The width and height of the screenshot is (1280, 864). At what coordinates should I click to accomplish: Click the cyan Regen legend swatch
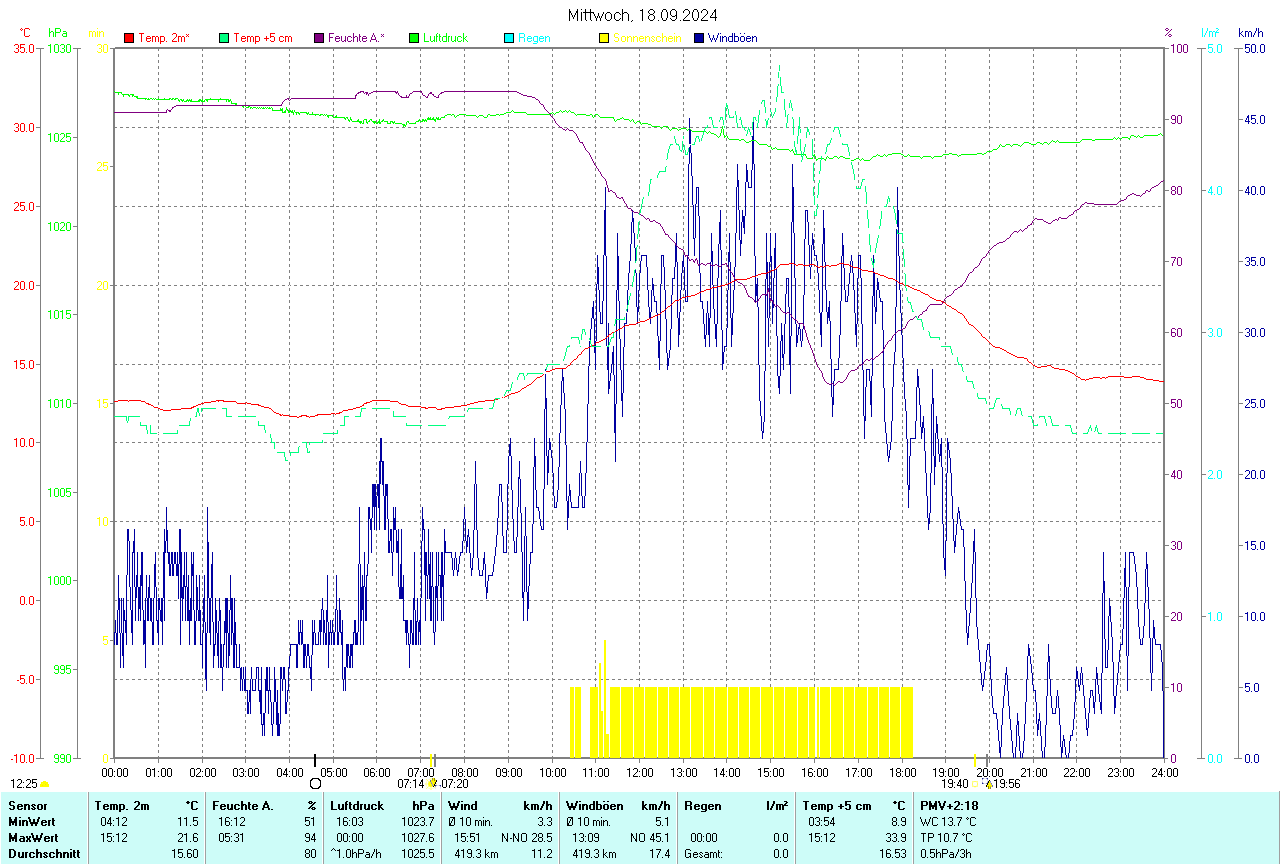[x=509, y=38]
